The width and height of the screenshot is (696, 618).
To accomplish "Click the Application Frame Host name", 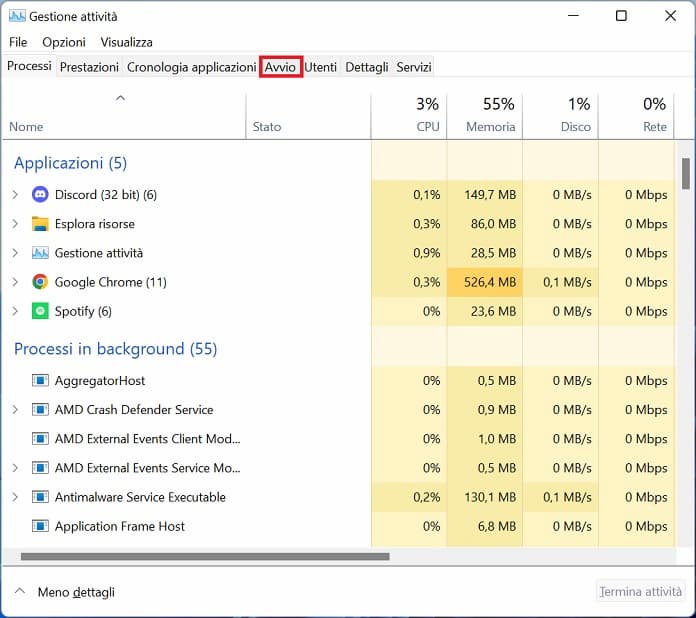I will pyautogui.click(x=120, y=526).
